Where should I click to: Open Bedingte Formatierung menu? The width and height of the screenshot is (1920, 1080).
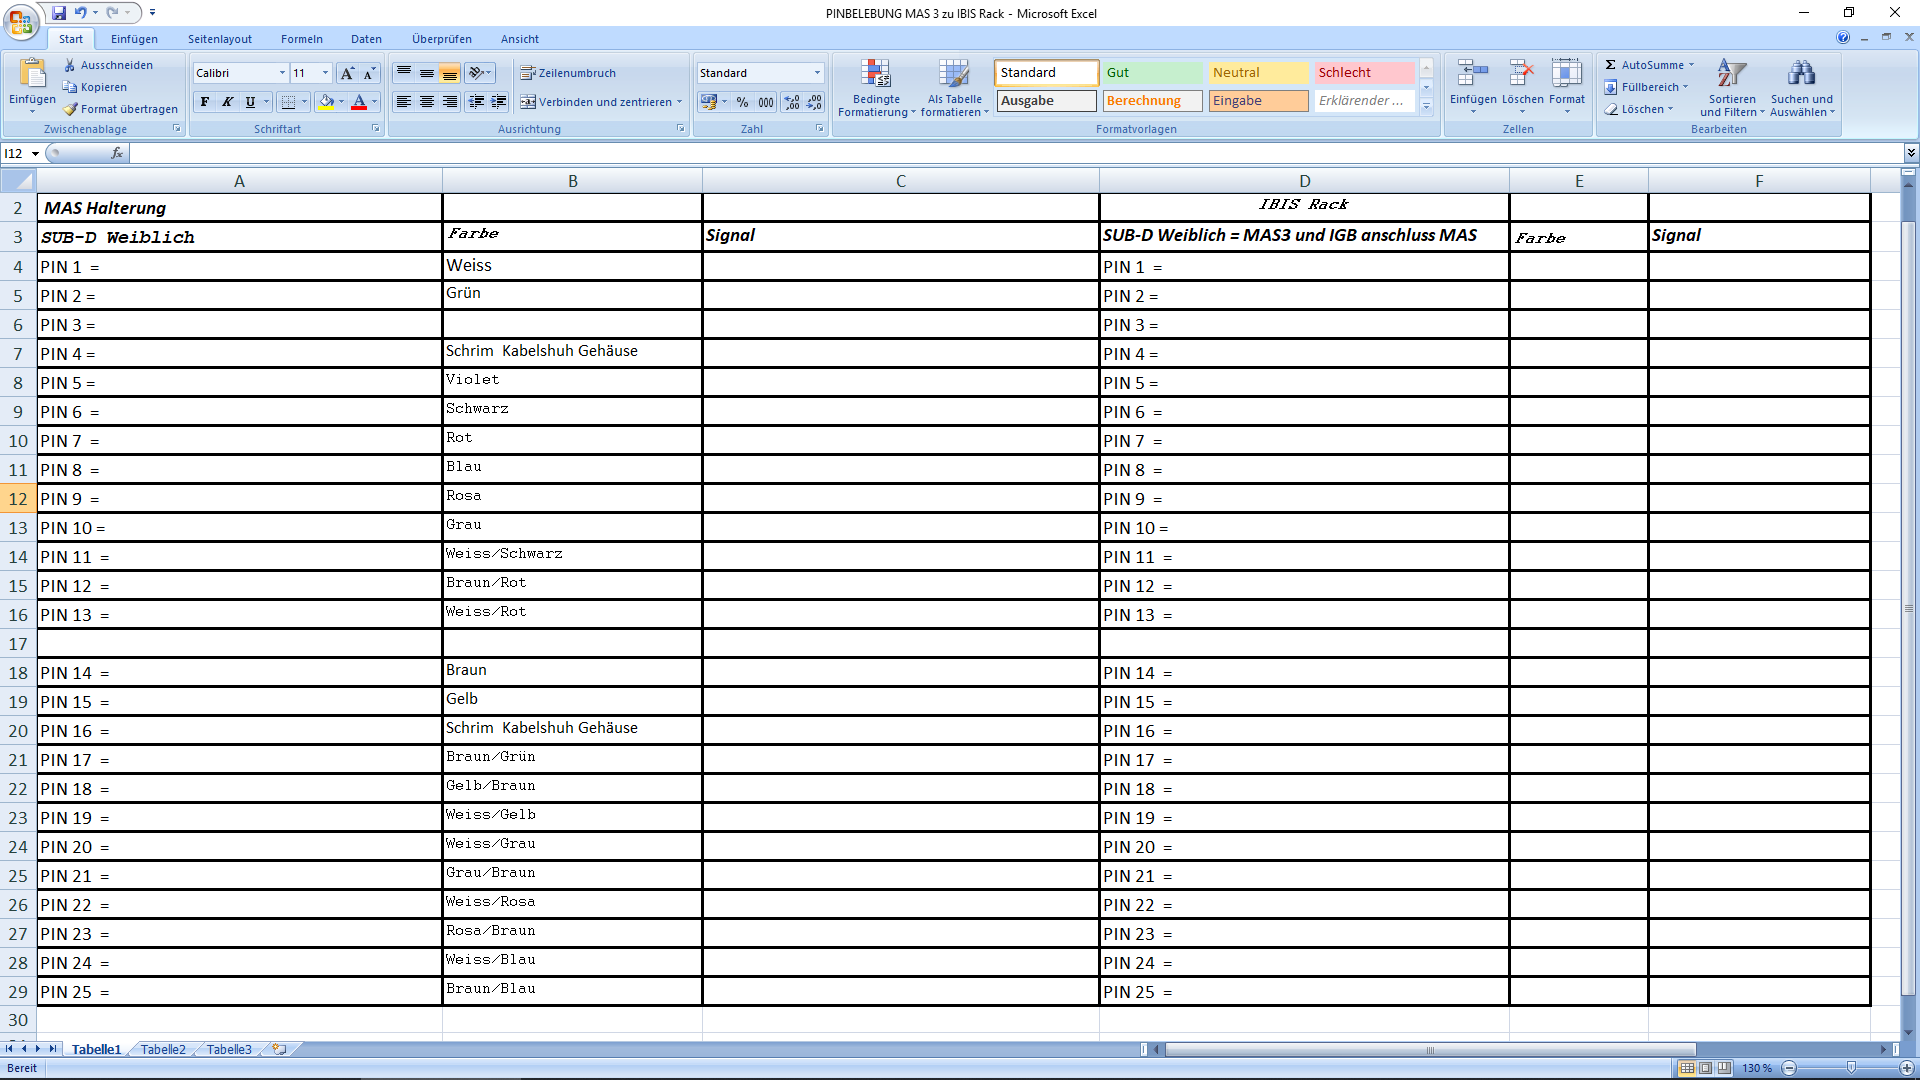coord(876,88)
